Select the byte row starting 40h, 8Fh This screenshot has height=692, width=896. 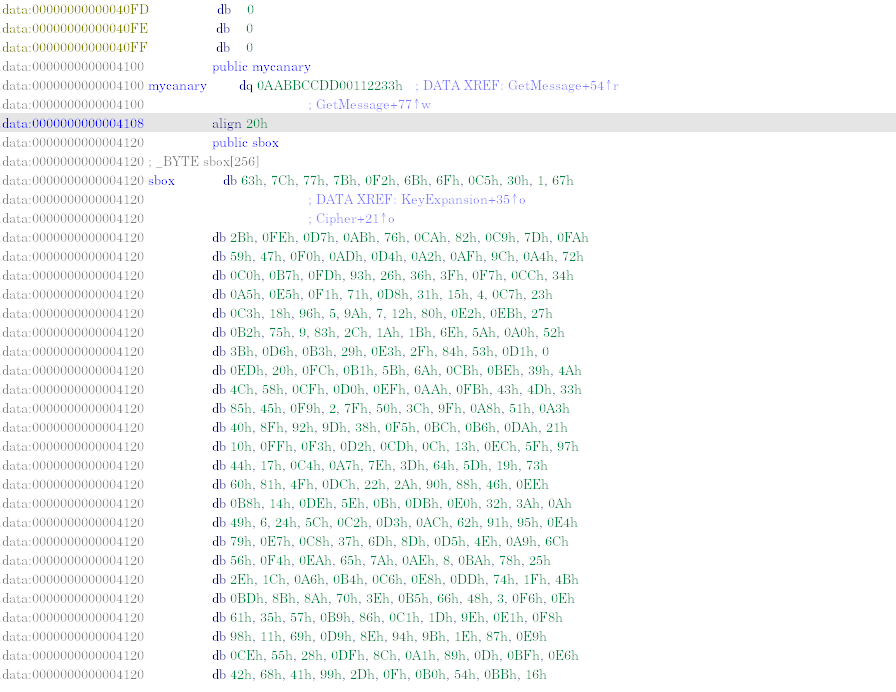coord(390,427)
